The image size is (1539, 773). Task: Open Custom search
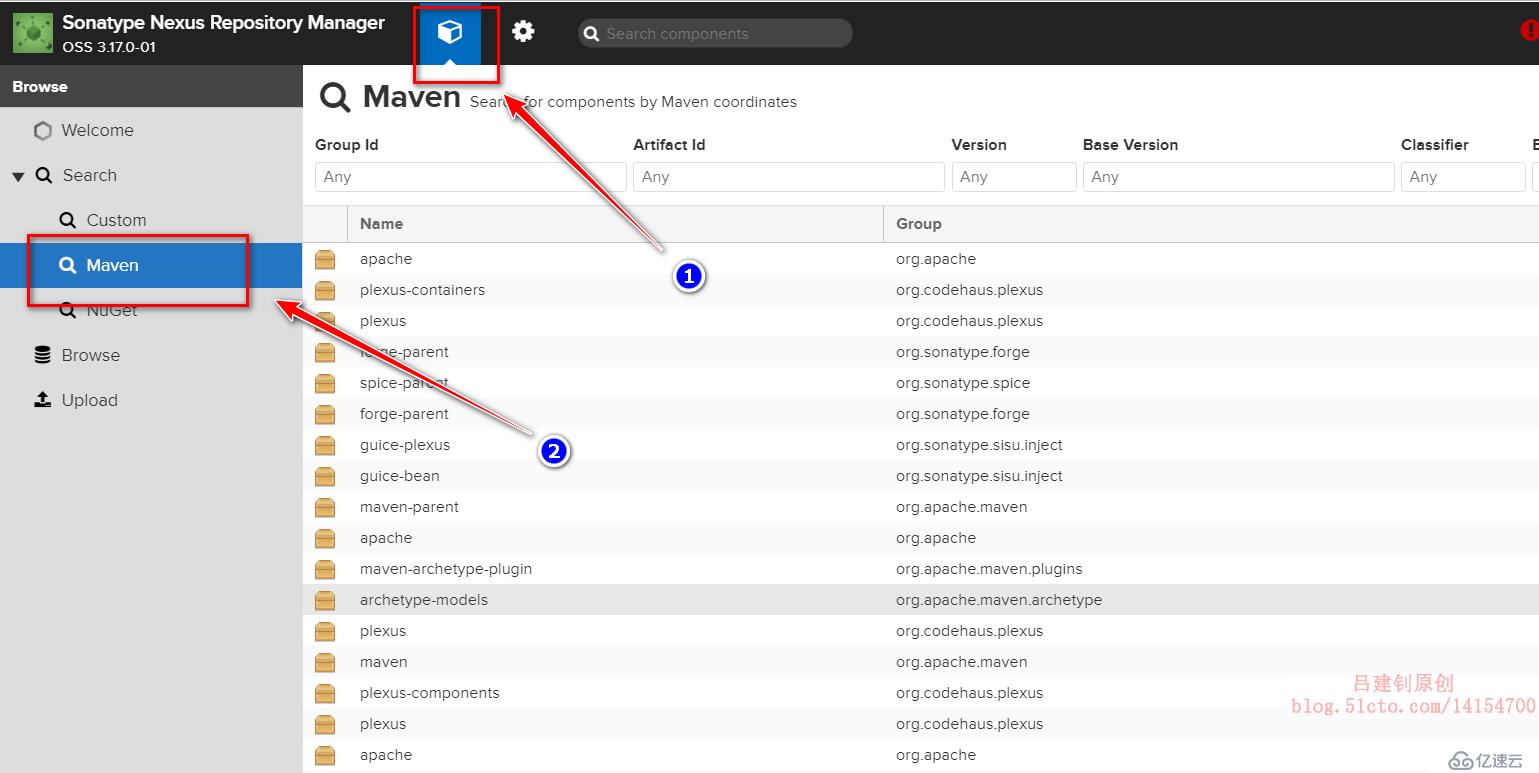tap(116, 220)
